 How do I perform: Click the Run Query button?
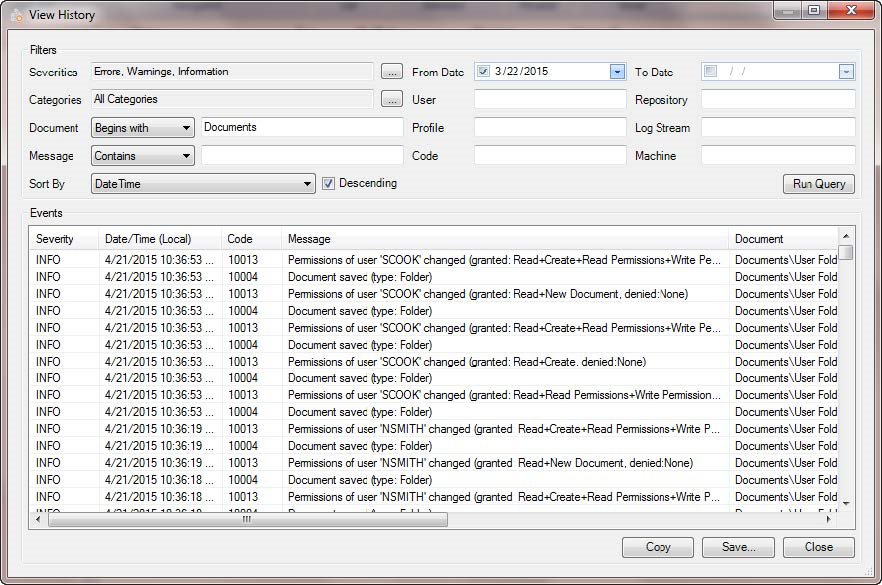[818, 184]
